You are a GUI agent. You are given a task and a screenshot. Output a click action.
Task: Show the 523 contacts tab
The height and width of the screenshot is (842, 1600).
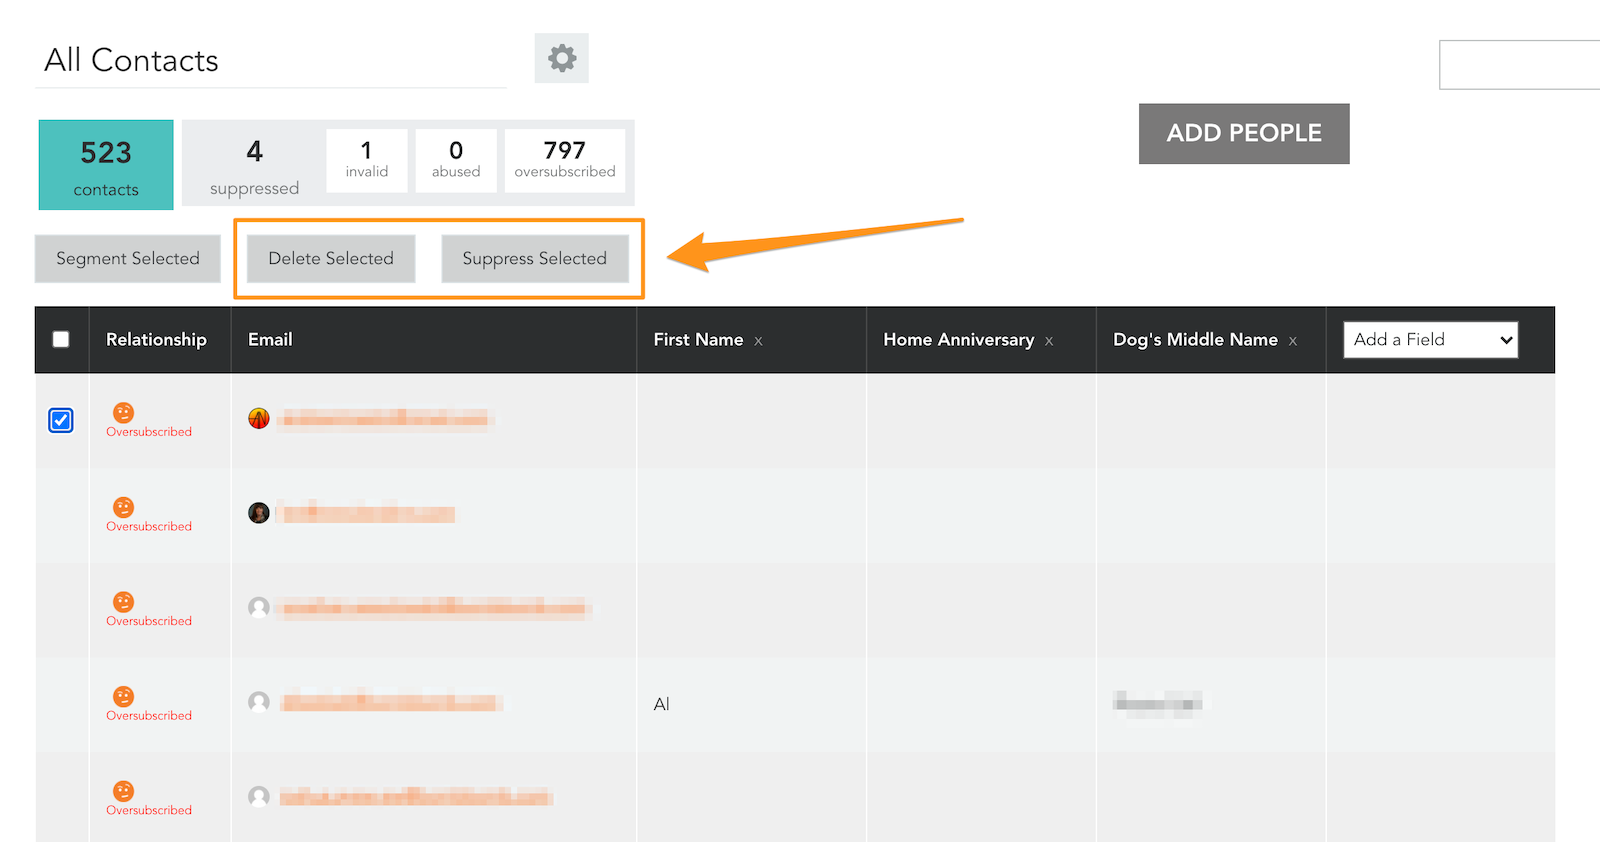(106, 165)
